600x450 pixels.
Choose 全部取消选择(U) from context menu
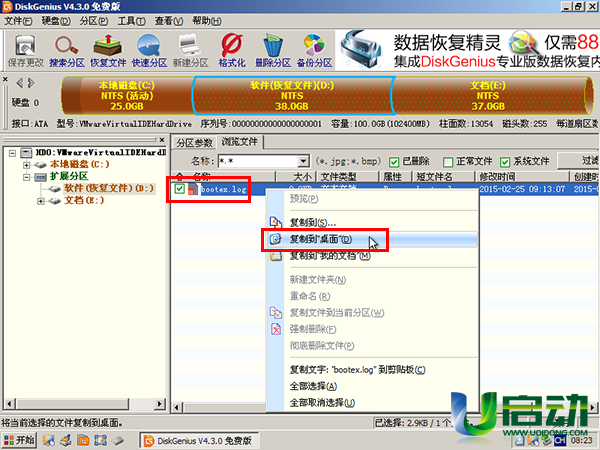click(372, 403)
